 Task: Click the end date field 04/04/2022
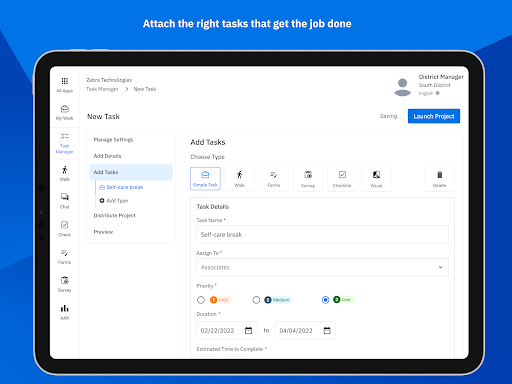tap(305, 330)
